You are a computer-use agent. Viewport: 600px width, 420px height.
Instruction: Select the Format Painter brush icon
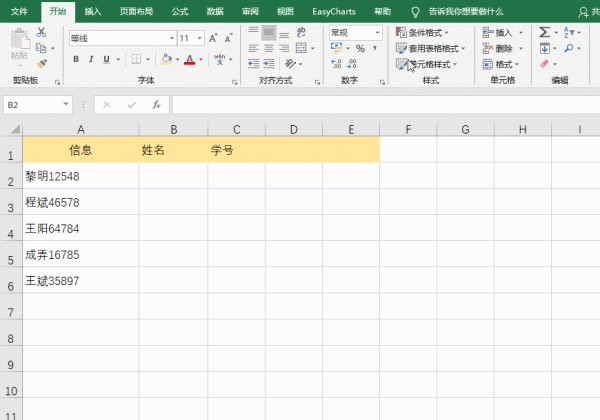[41, 62]
